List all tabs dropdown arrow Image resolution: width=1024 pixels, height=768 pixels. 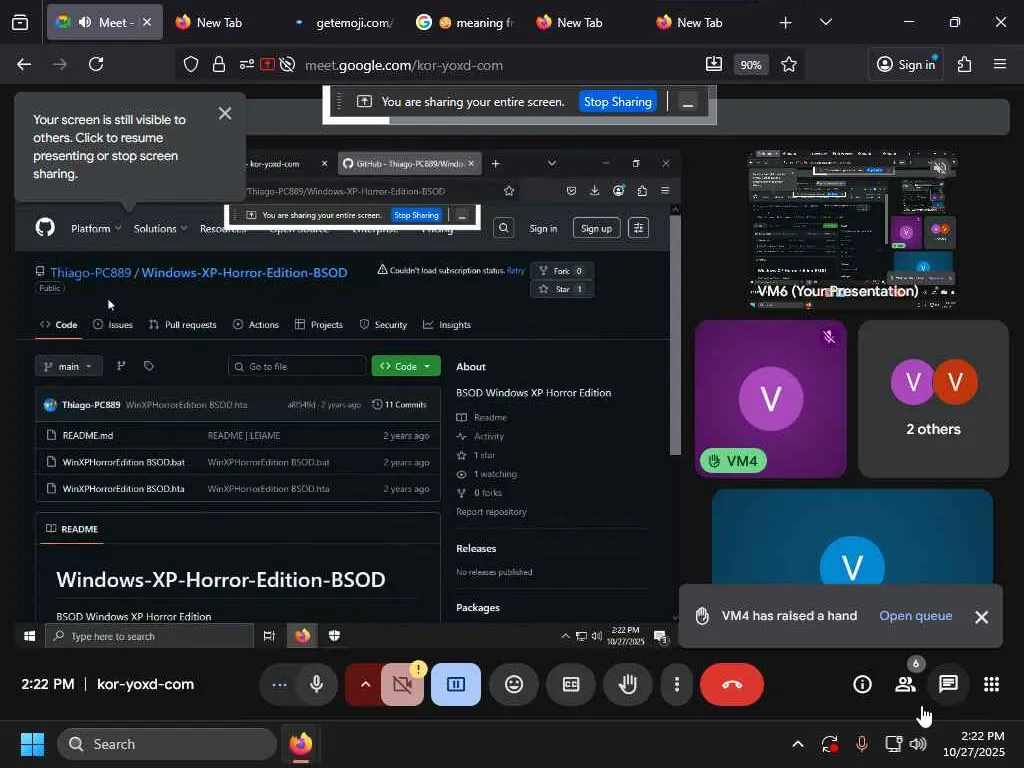825,22
